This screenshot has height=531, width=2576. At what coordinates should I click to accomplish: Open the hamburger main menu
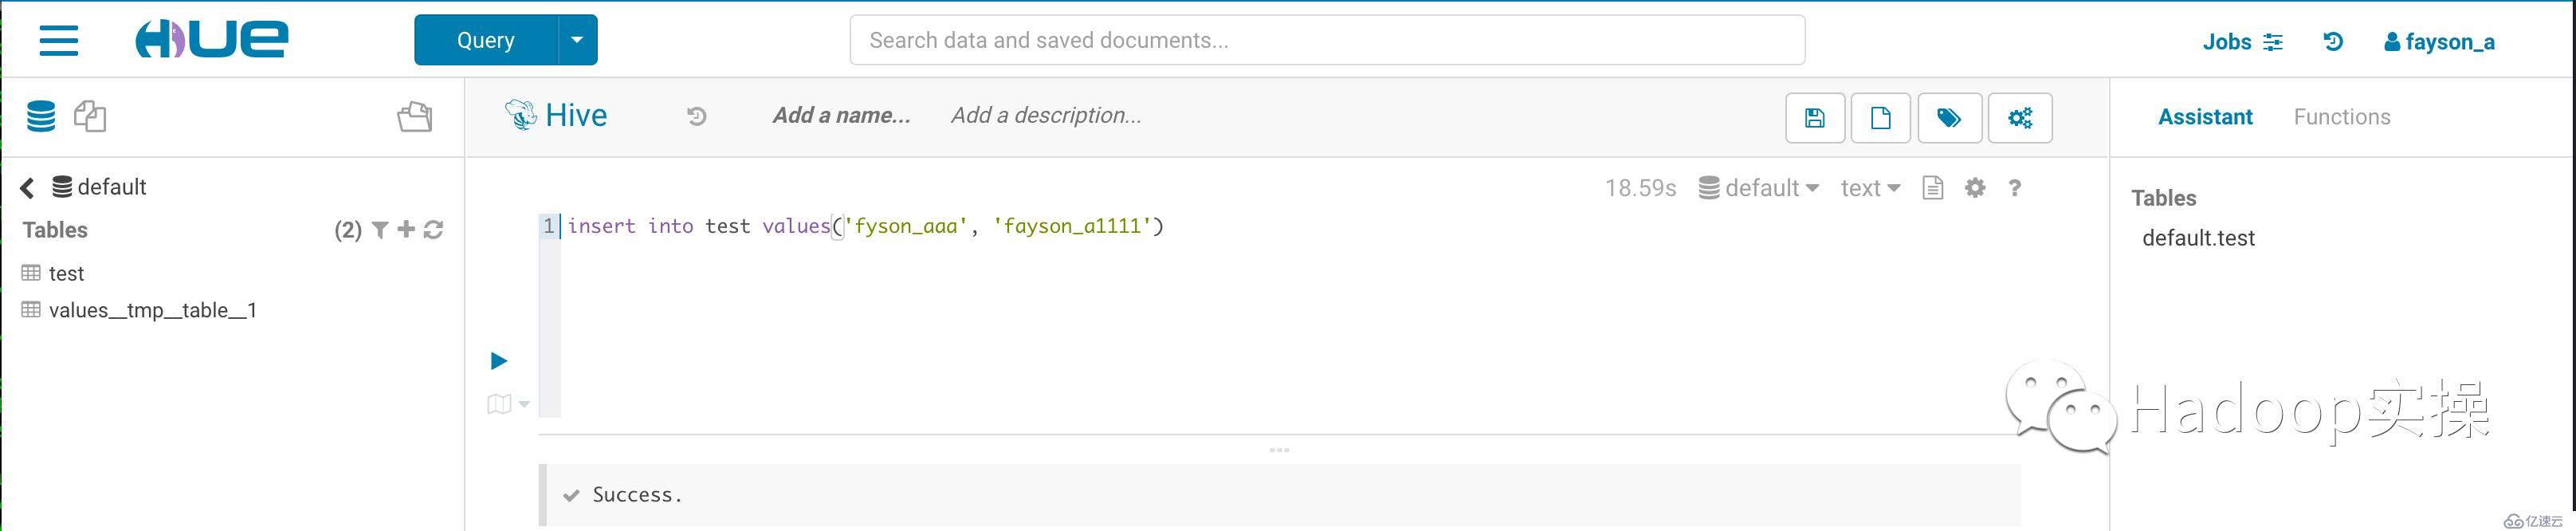(59, 40)
